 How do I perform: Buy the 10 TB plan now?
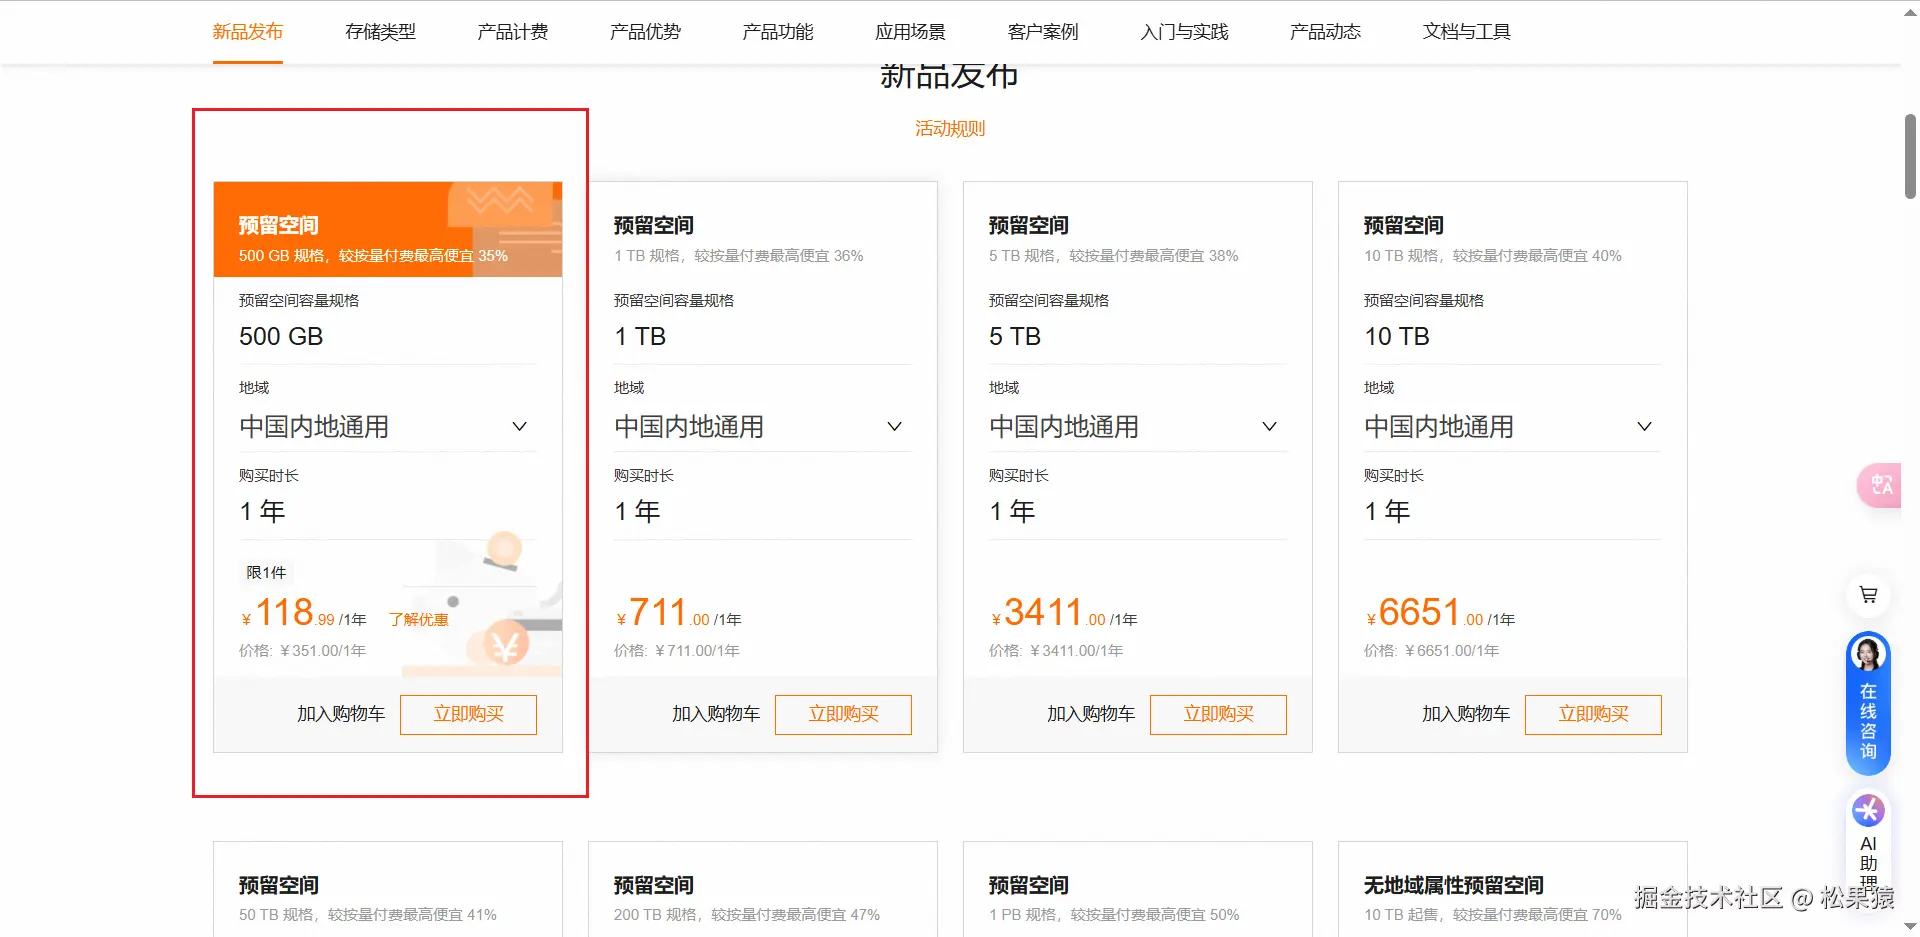click(x=1593, y=714)
